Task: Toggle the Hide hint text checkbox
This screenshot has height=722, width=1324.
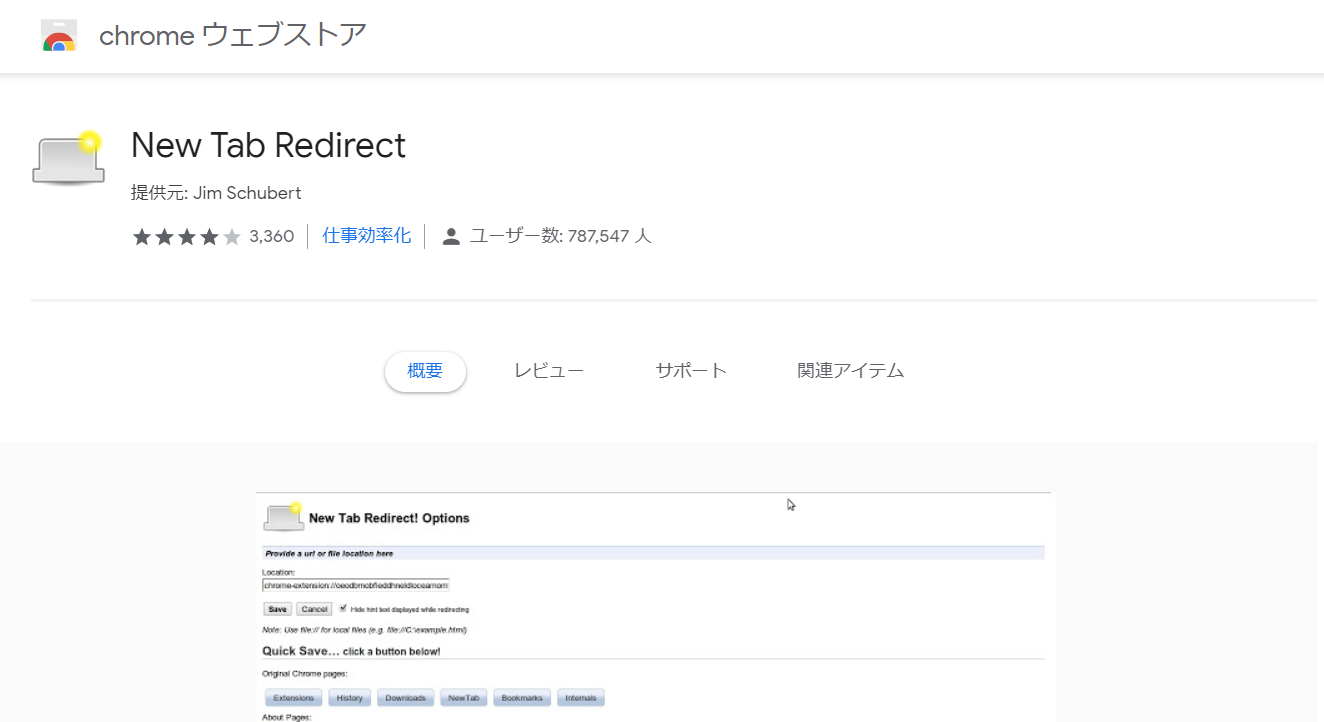Action: pos(343,608)
